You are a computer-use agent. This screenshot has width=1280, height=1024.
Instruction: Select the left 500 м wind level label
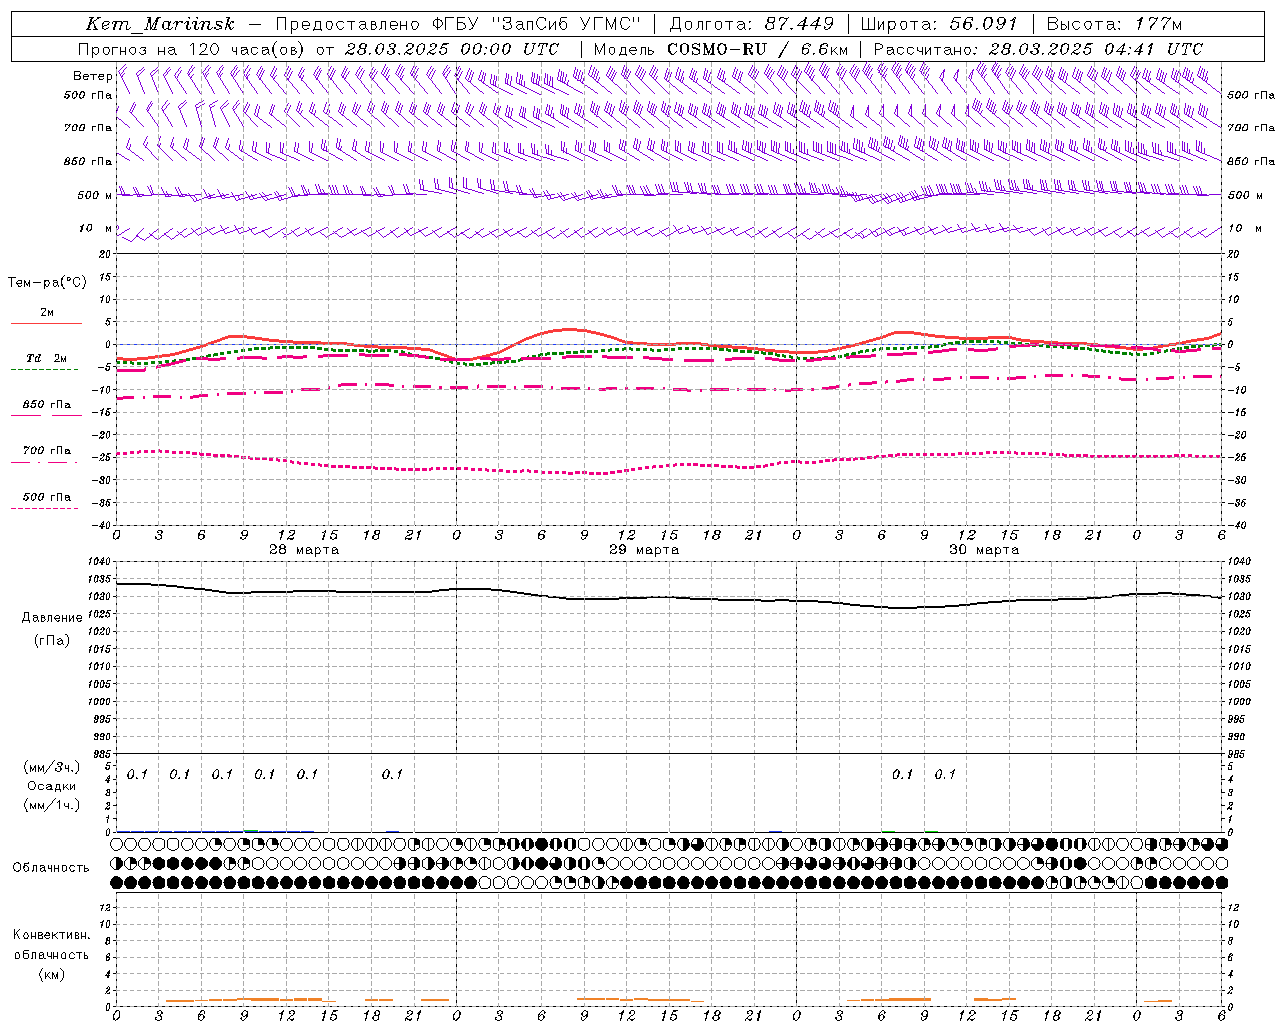coord(95,195)
